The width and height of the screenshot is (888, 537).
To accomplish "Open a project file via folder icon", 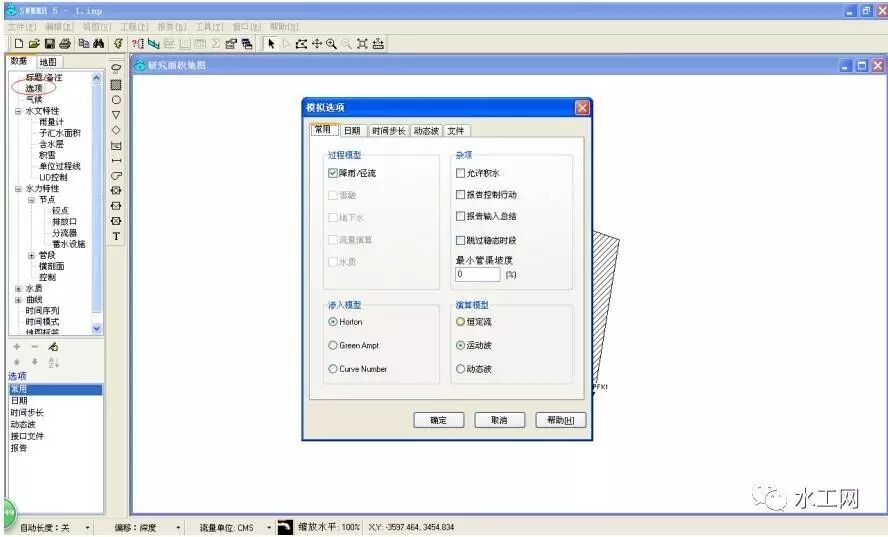I will pos(34,44).
